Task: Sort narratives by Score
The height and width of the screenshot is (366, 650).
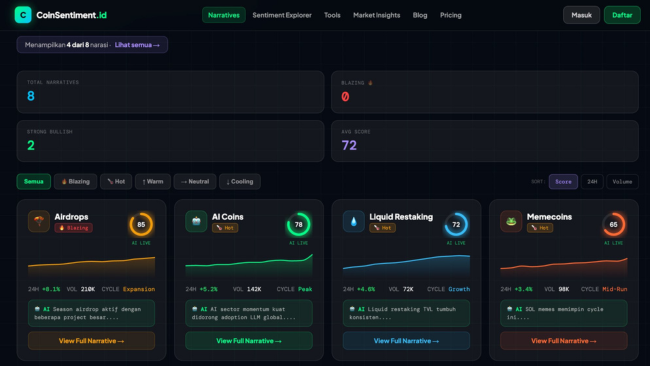Action: 563,182
